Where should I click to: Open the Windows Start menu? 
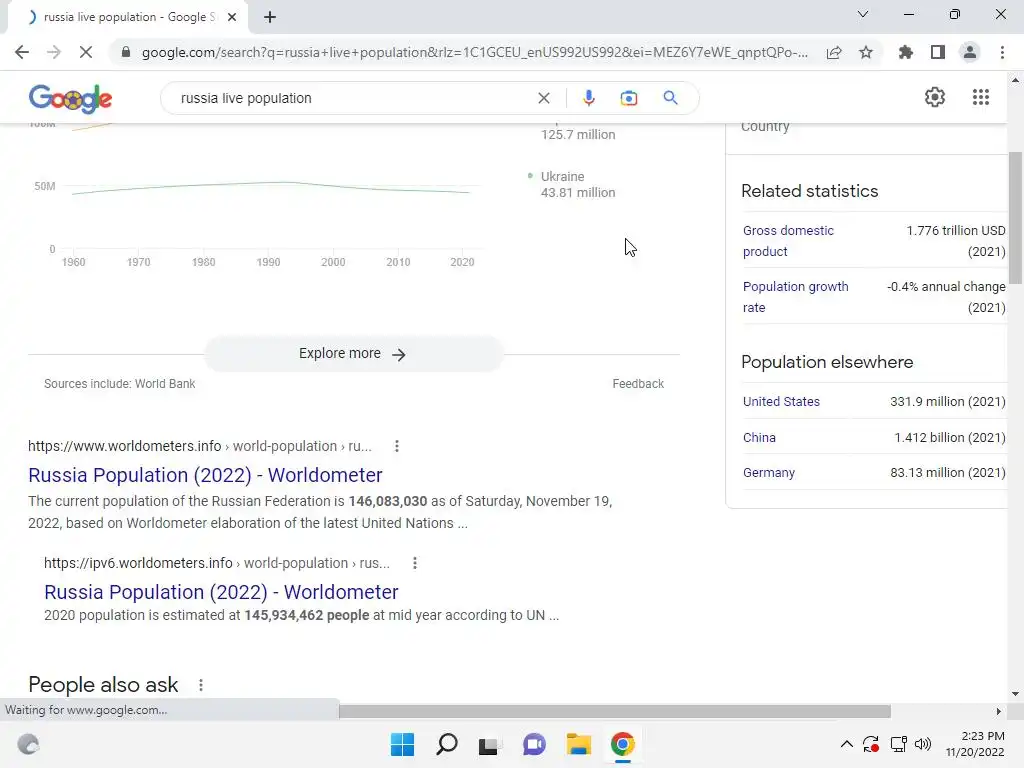point(402,744)
